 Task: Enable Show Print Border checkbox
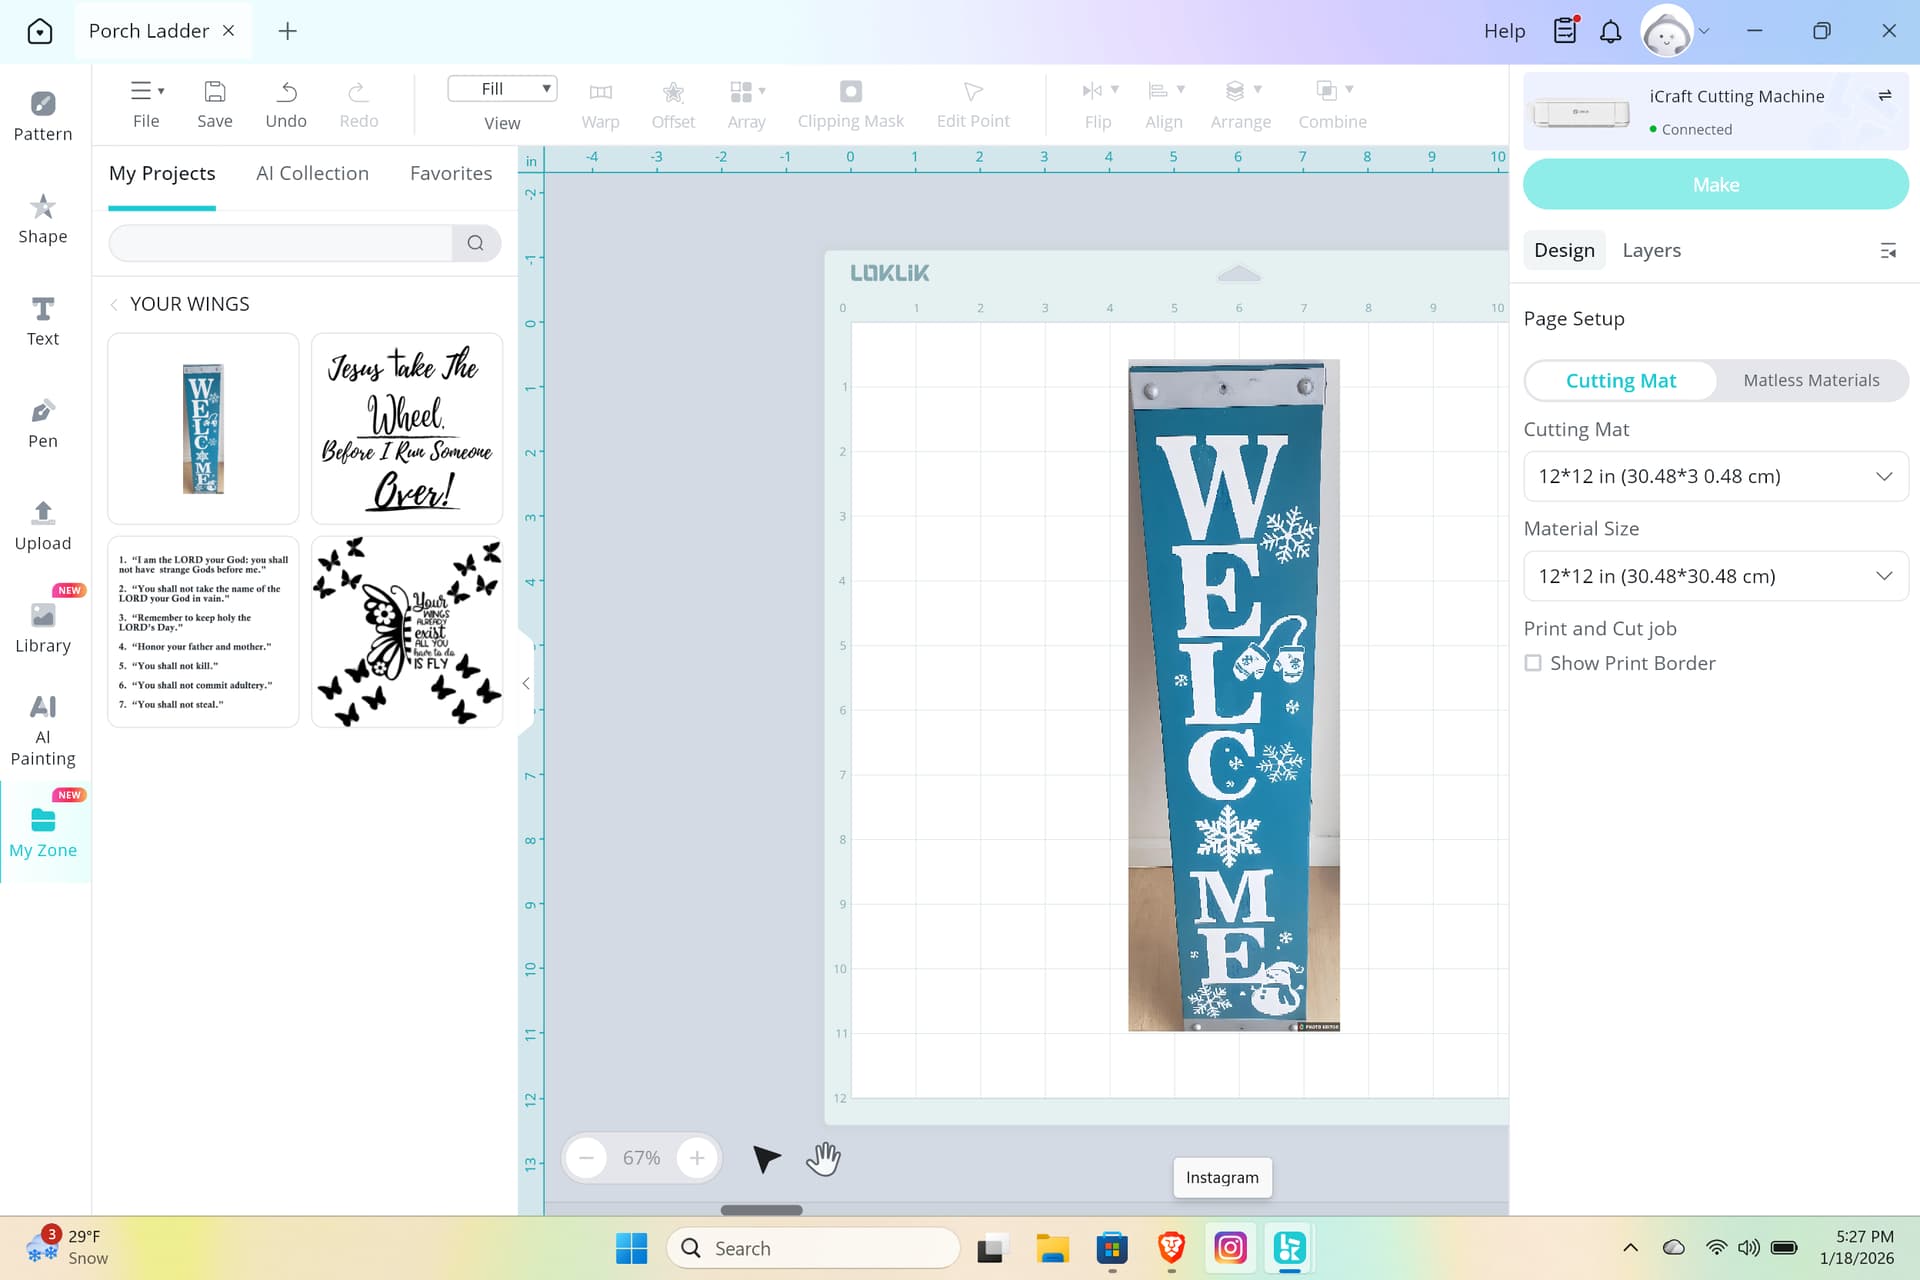click(1532, 663)
